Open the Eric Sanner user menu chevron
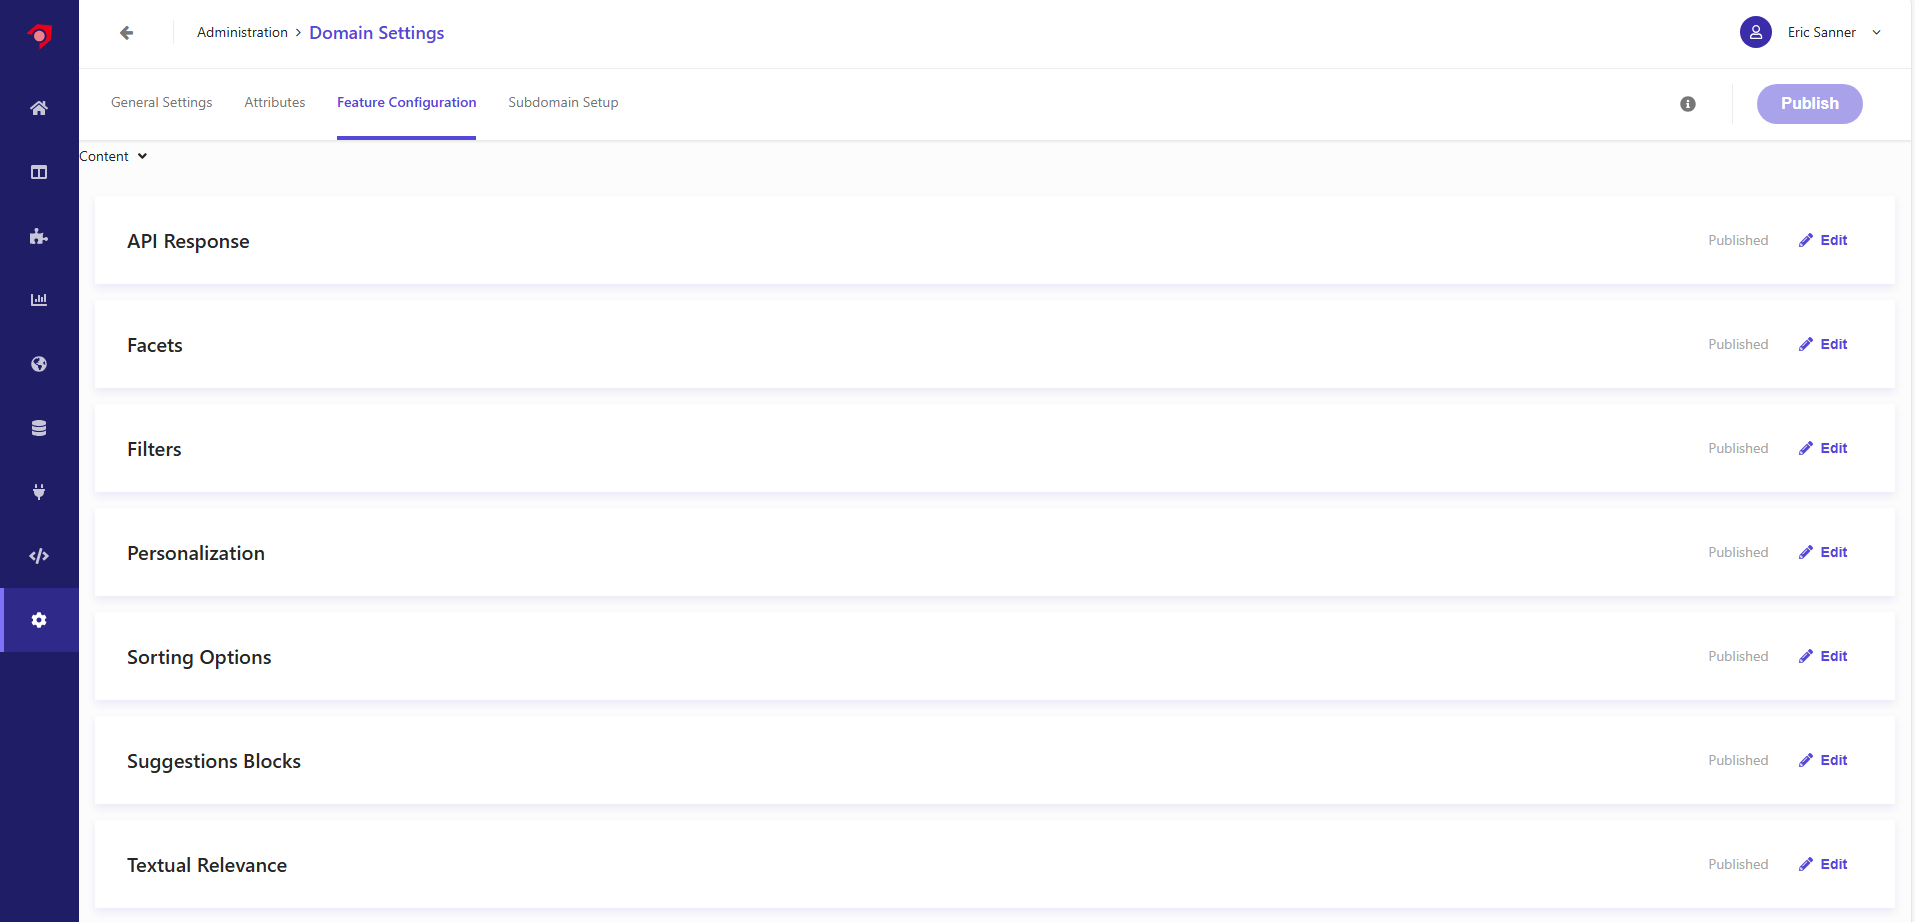 [x=1877, y=33]
